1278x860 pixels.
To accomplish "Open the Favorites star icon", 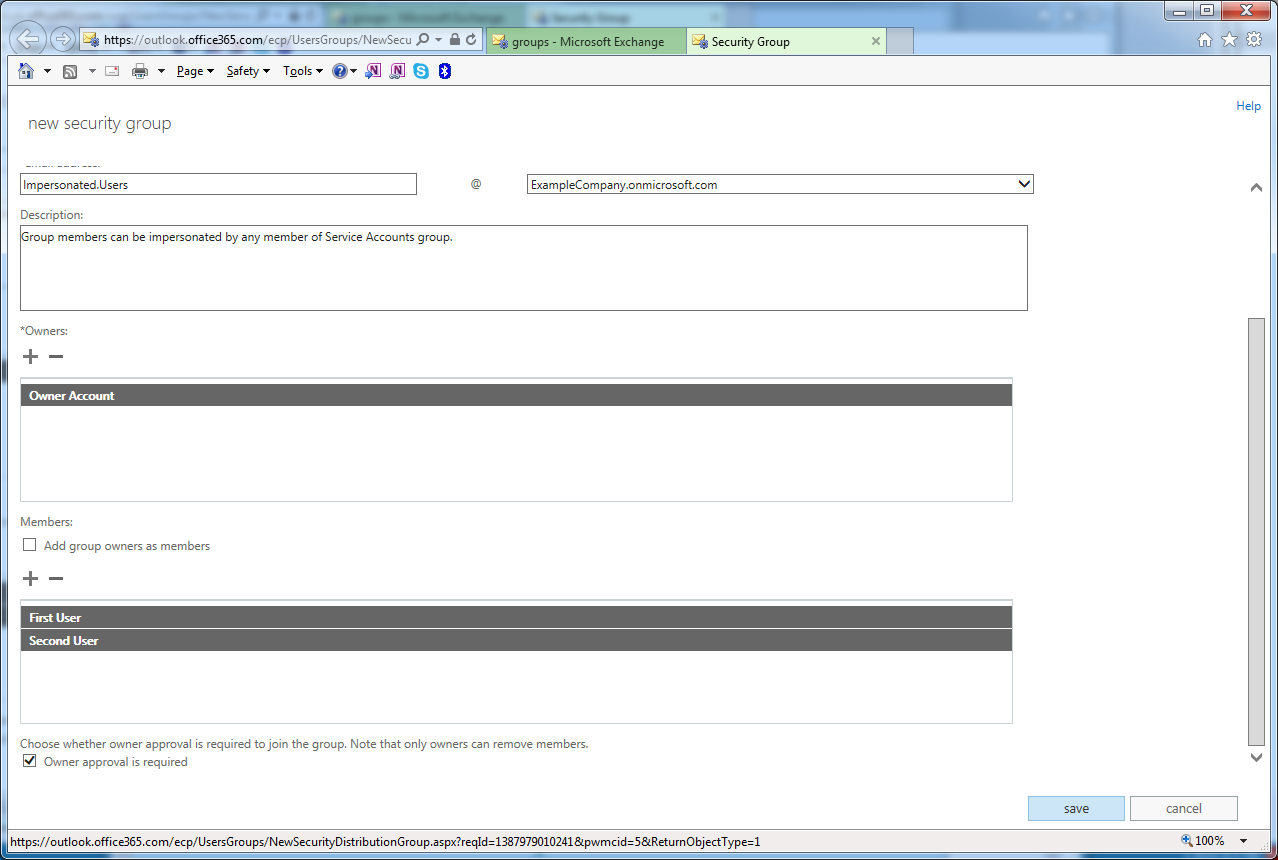I will point(1229,40).
